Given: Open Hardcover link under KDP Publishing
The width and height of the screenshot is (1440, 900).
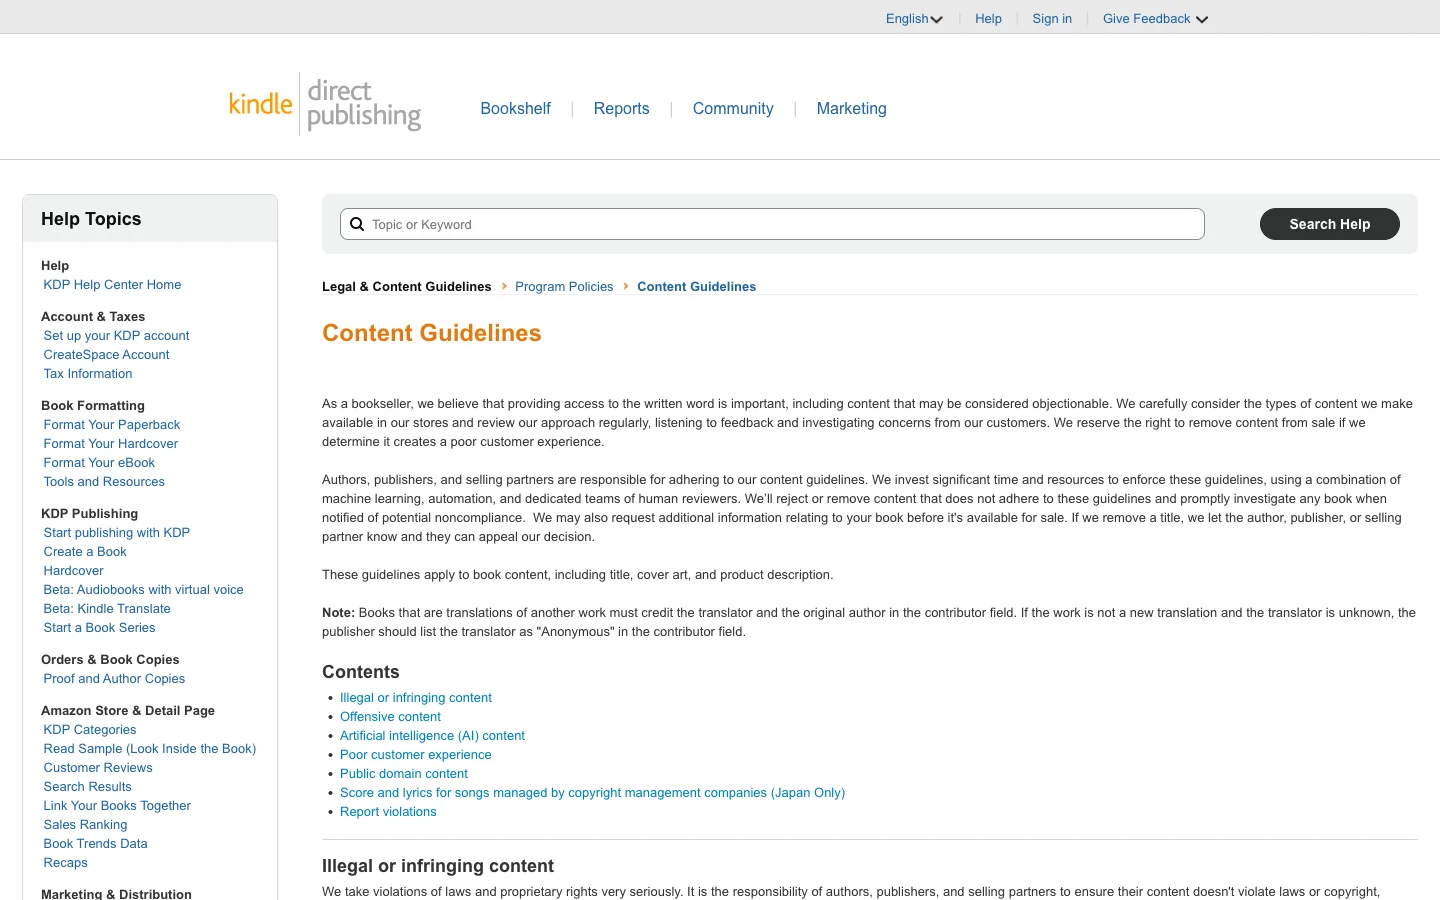Looking at the screenshot, I should (x=73, y=571).
